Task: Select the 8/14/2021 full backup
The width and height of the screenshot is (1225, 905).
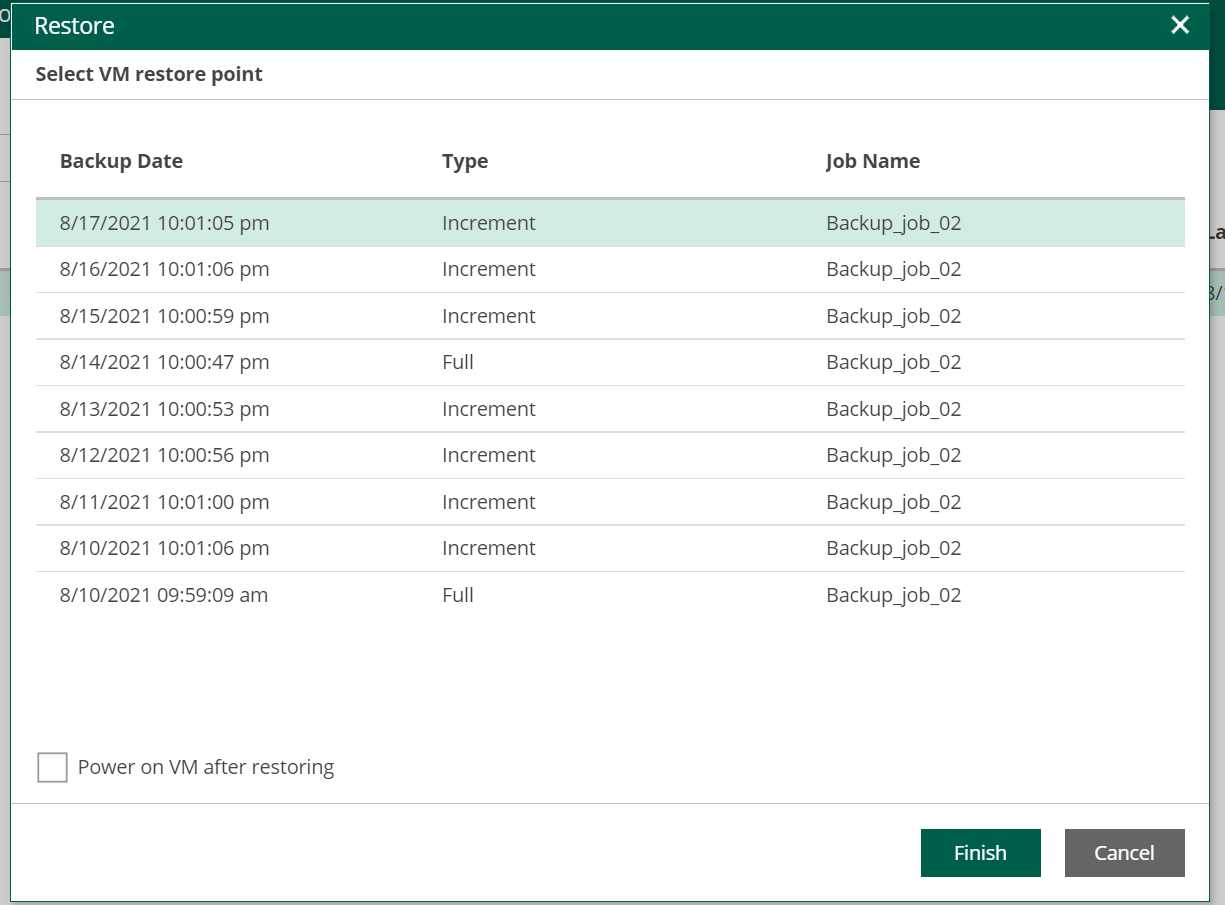Action: [x=400, y=362]
